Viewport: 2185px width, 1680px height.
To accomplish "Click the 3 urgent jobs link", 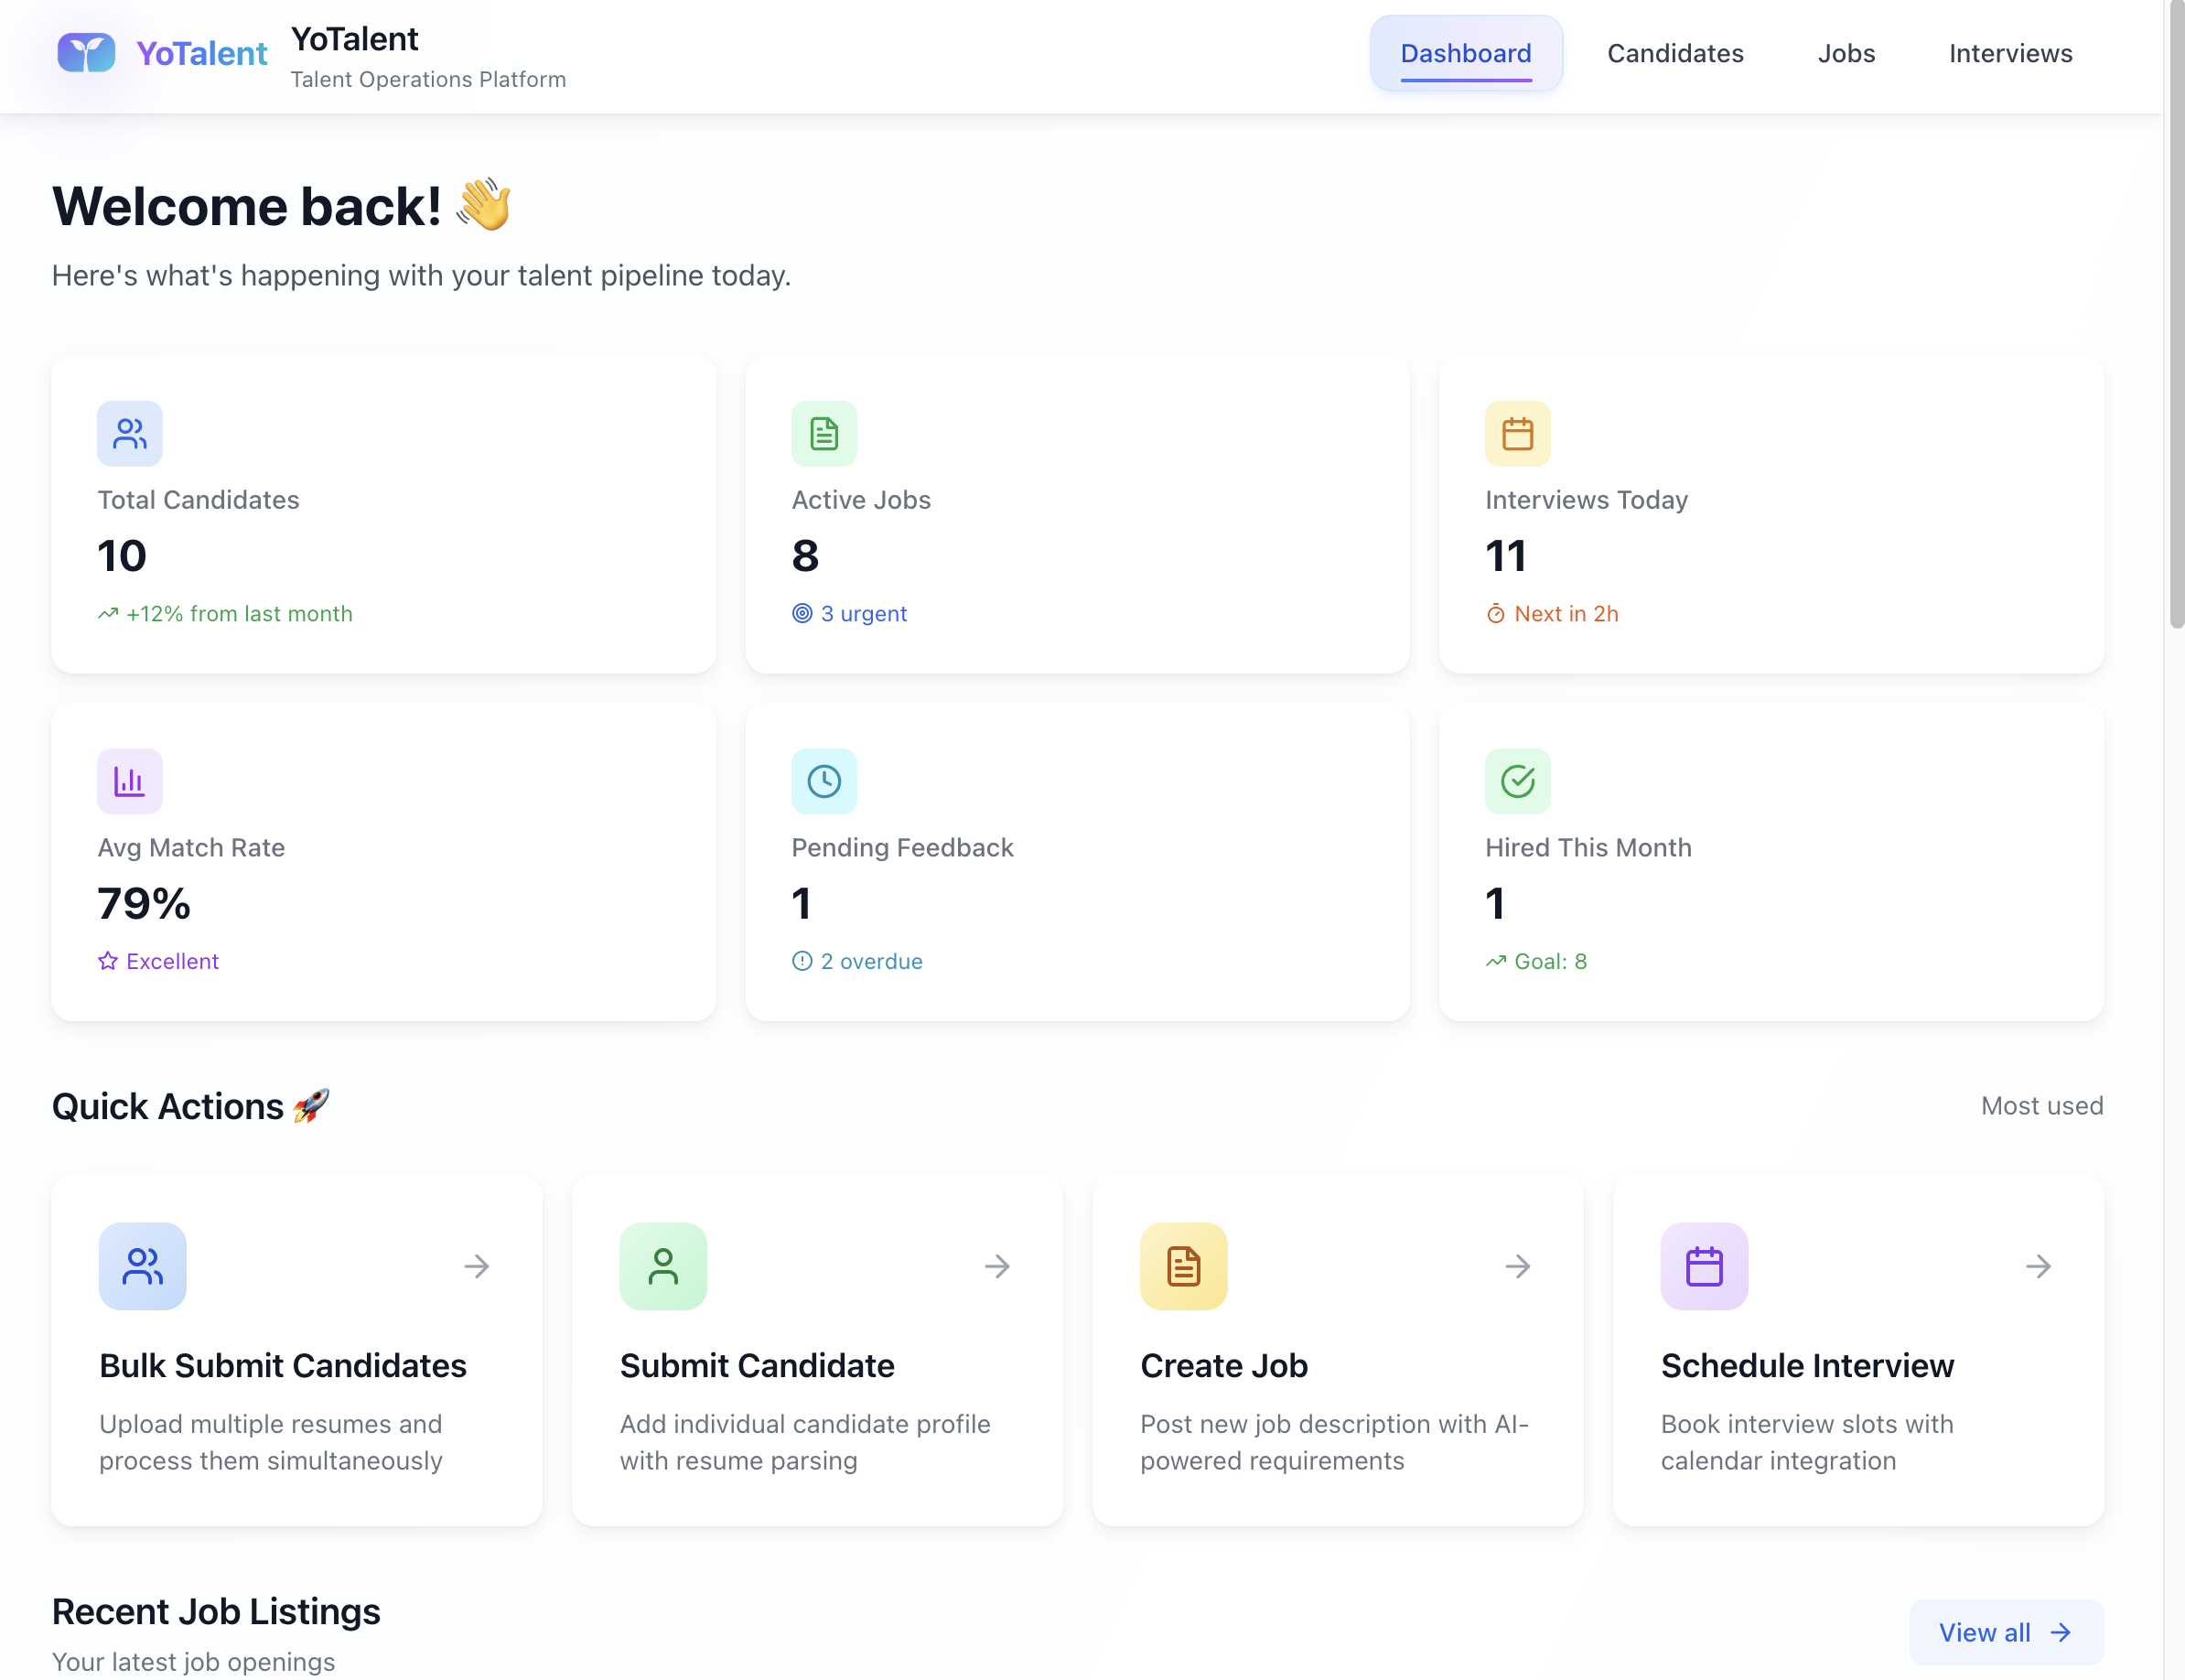I will [849, 613].
